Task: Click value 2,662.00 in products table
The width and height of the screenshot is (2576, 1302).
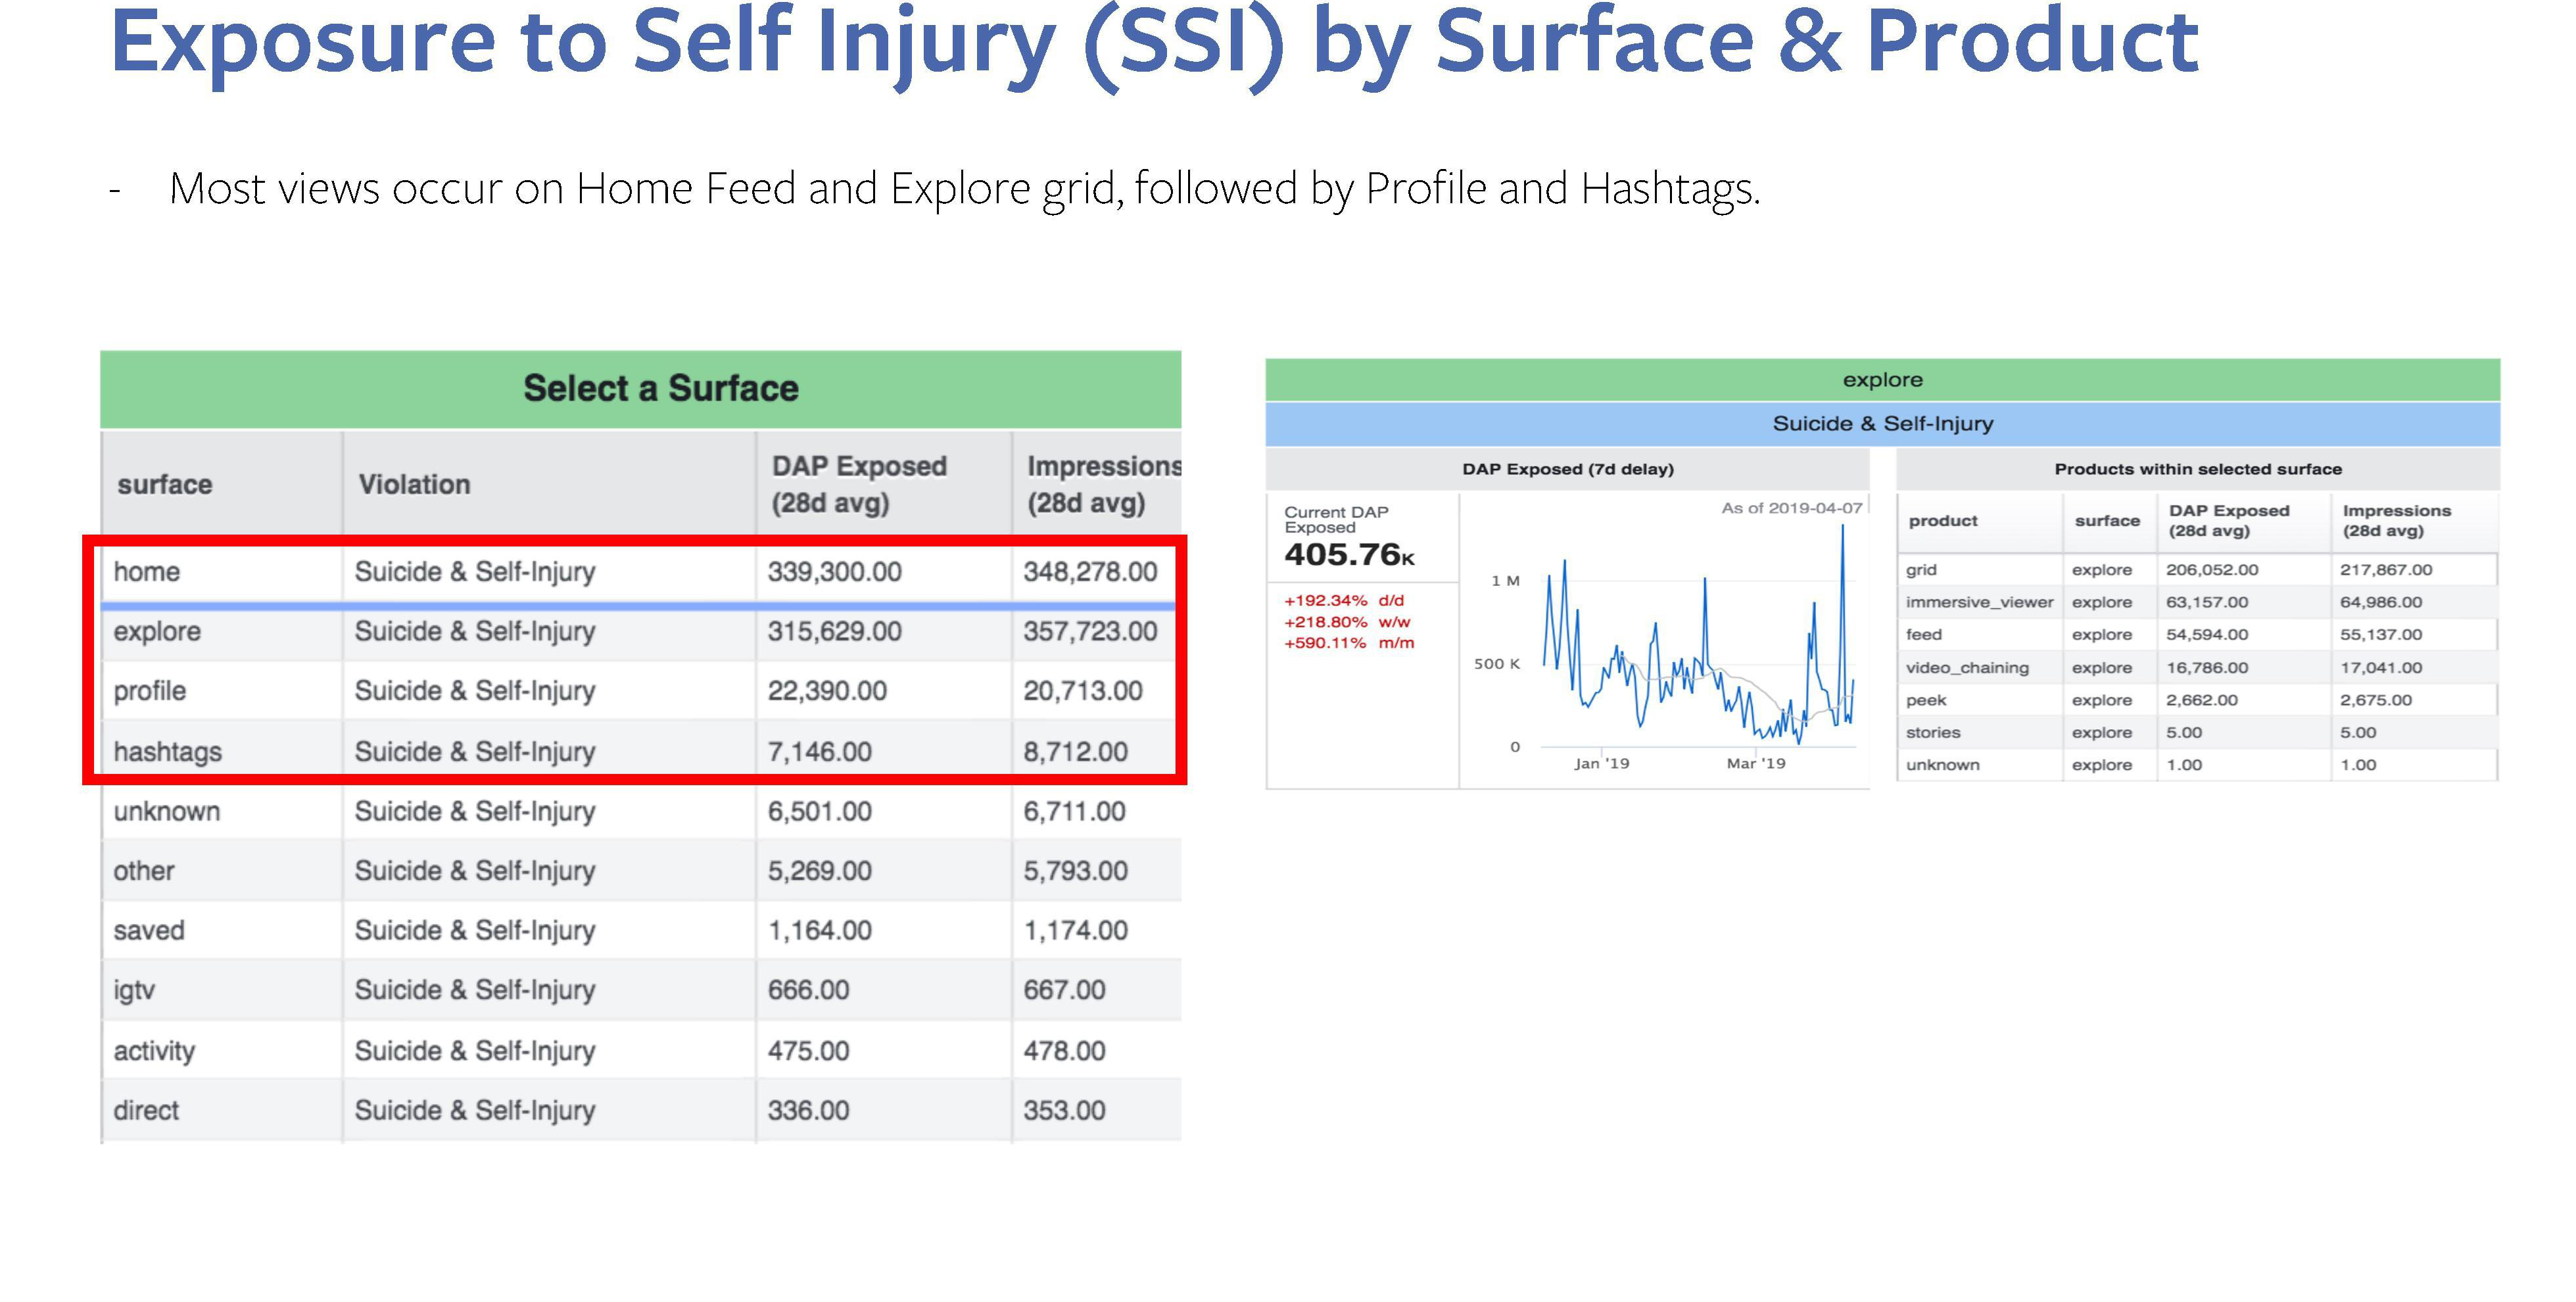Action: coord(2202,700)
